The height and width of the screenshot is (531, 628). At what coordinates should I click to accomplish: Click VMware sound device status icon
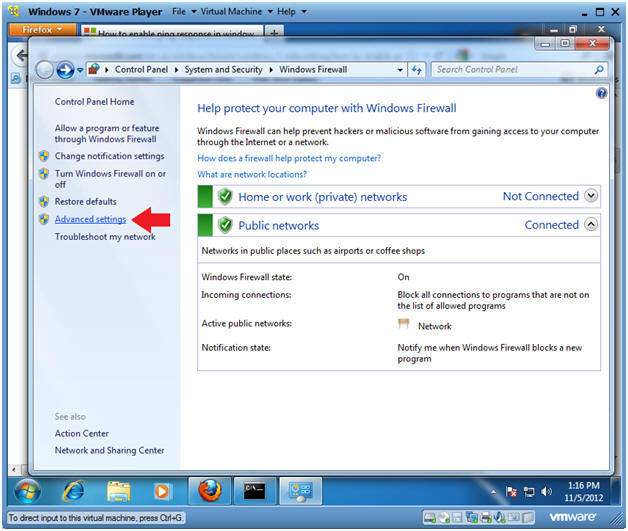(500, 518)
